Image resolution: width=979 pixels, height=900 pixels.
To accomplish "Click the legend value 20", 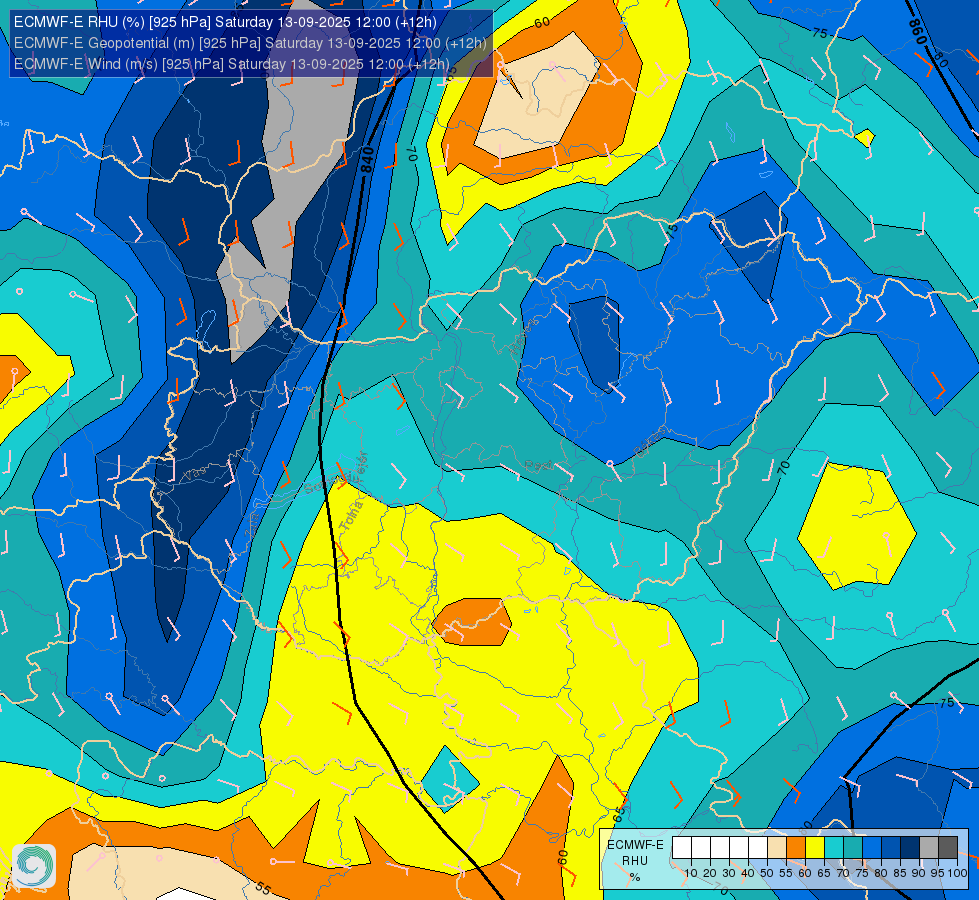I will [x=710, y=873].
